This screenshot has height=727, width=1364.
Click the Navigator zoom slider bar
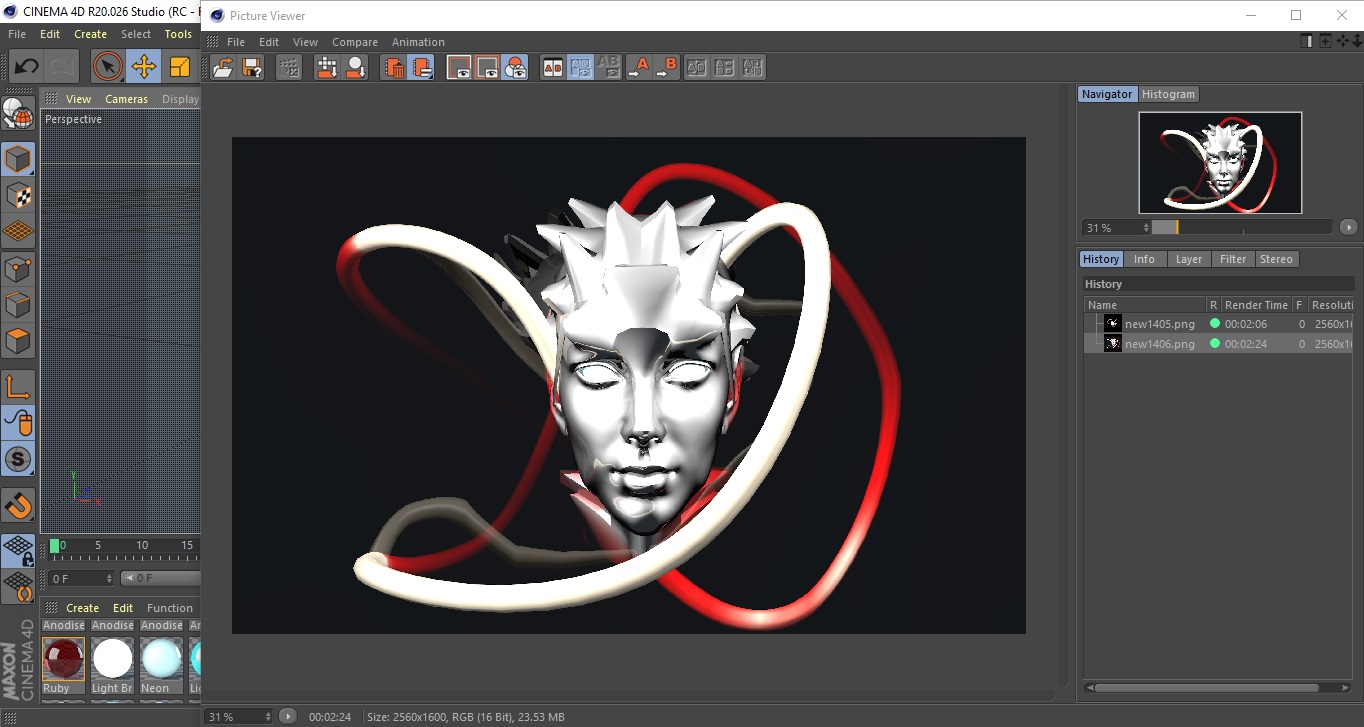pyautogui.click(x=1241, y=227)
